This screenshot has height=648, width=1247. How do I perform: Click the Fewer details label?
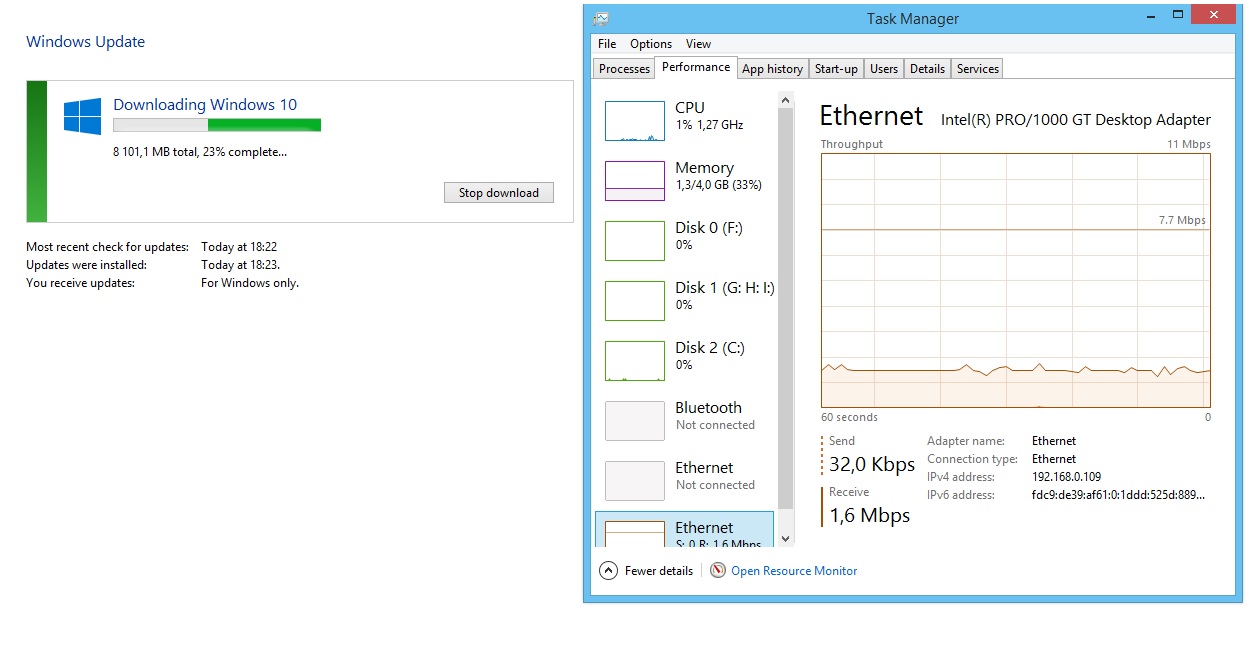pos(659,571)
